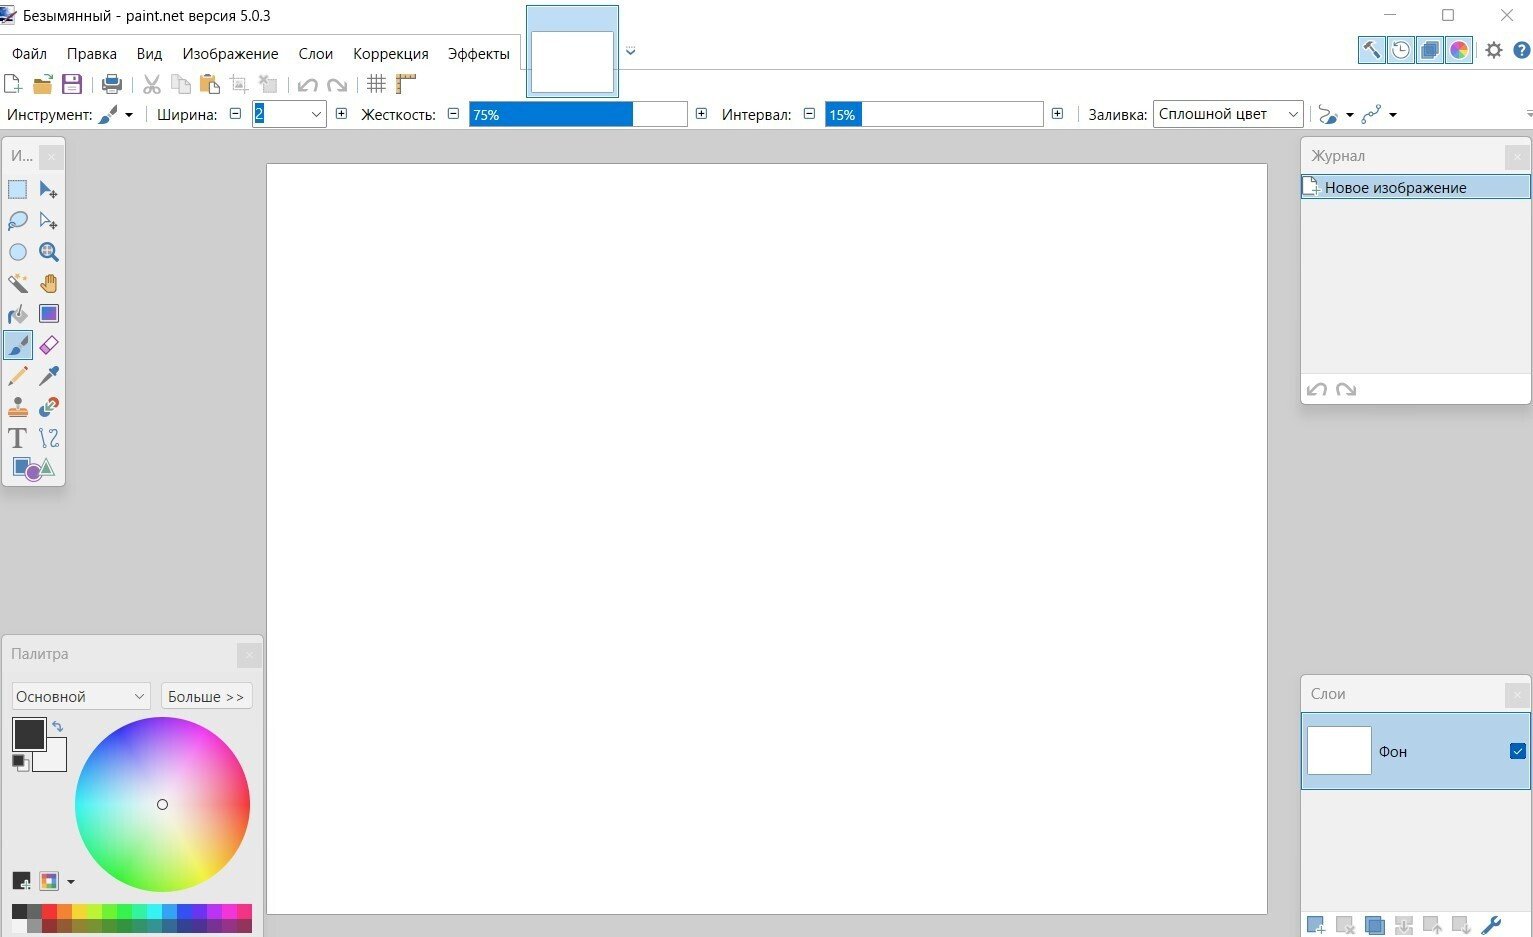Toggle the History window button
Viewport: 1533px width, 937px height.
pyautogui.click(x=1401, y=50)
